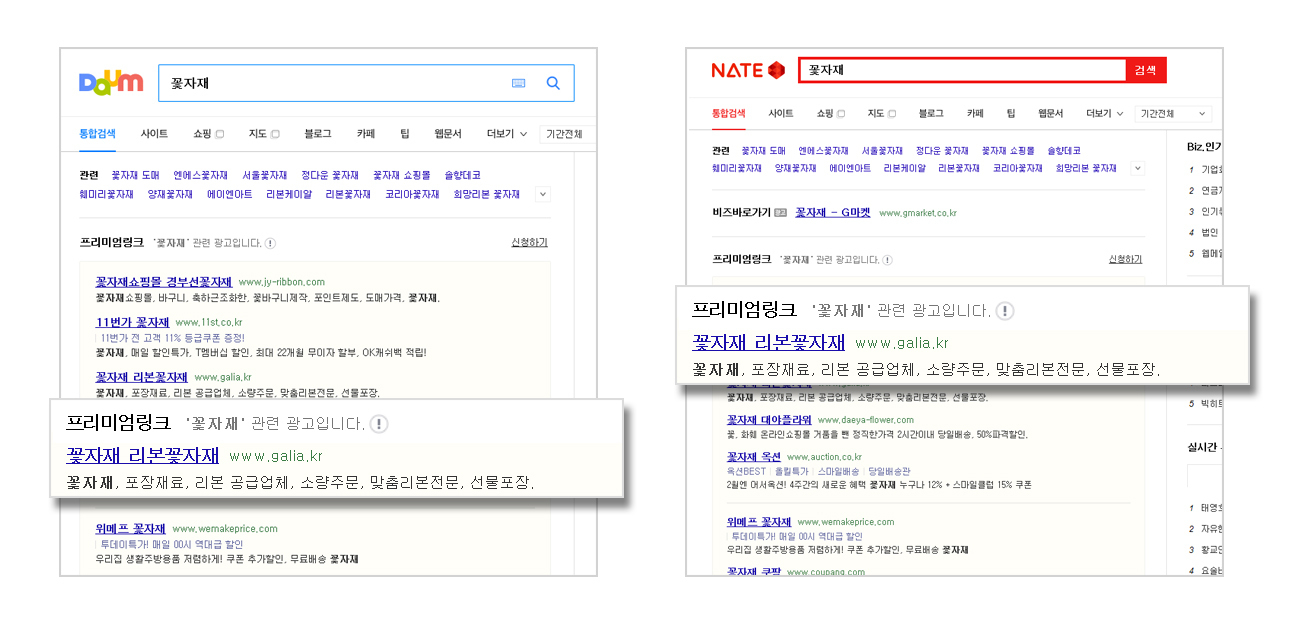
Task: Click related keyword 희망리본 꽃자재 in Nate
Action: point(1086,169)
